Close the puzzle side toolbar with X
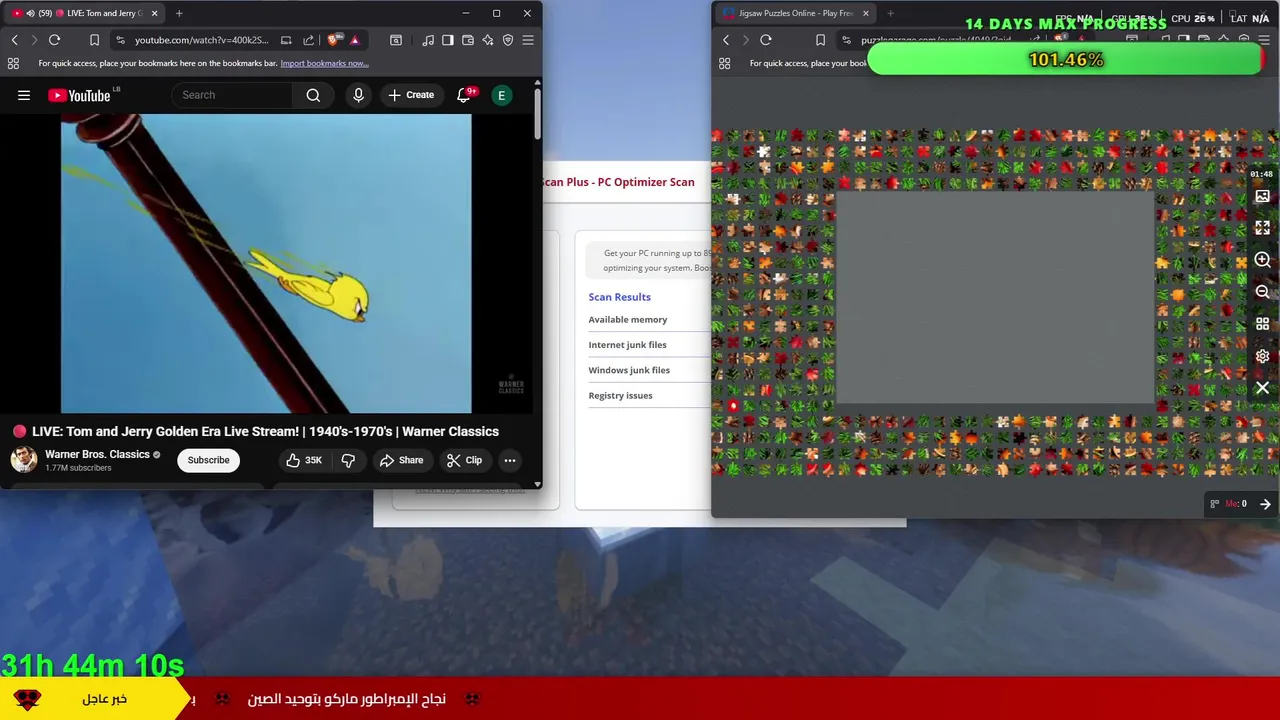The image size is (1280, 720). coord(1262,388)
